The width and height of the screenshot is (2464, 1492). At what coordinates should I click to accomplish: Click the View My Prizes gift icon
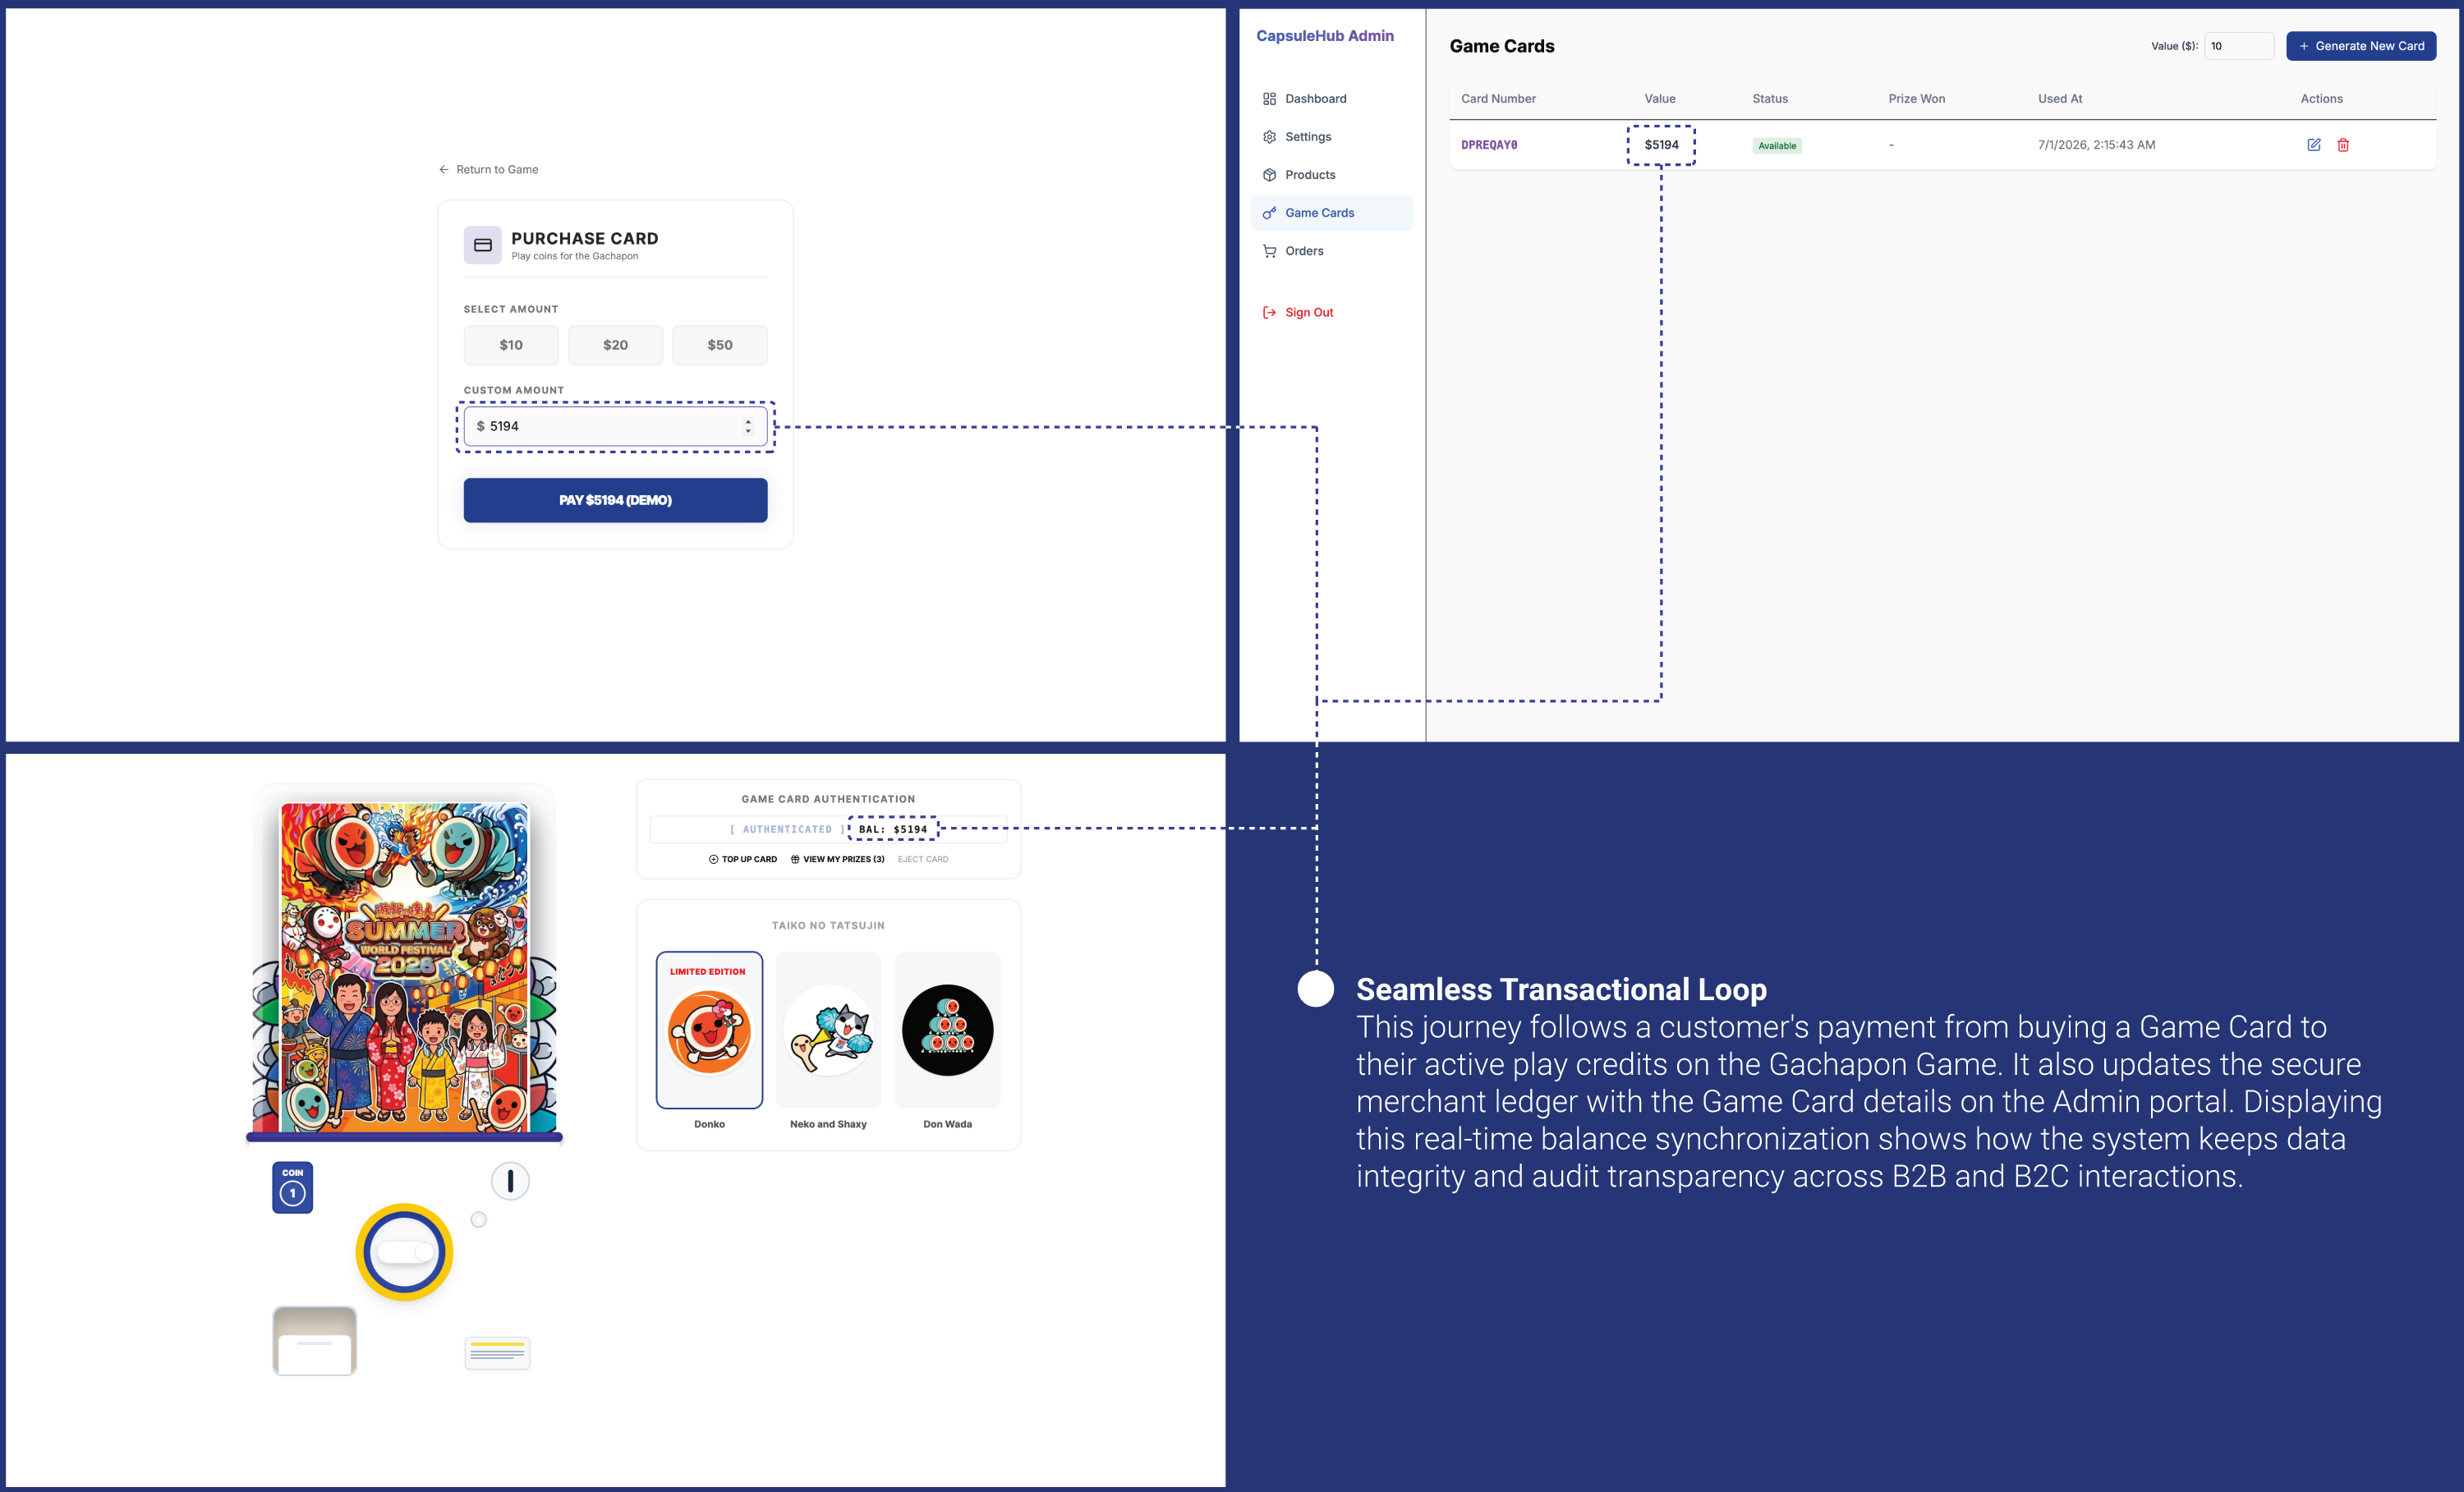tap(795, 859)
